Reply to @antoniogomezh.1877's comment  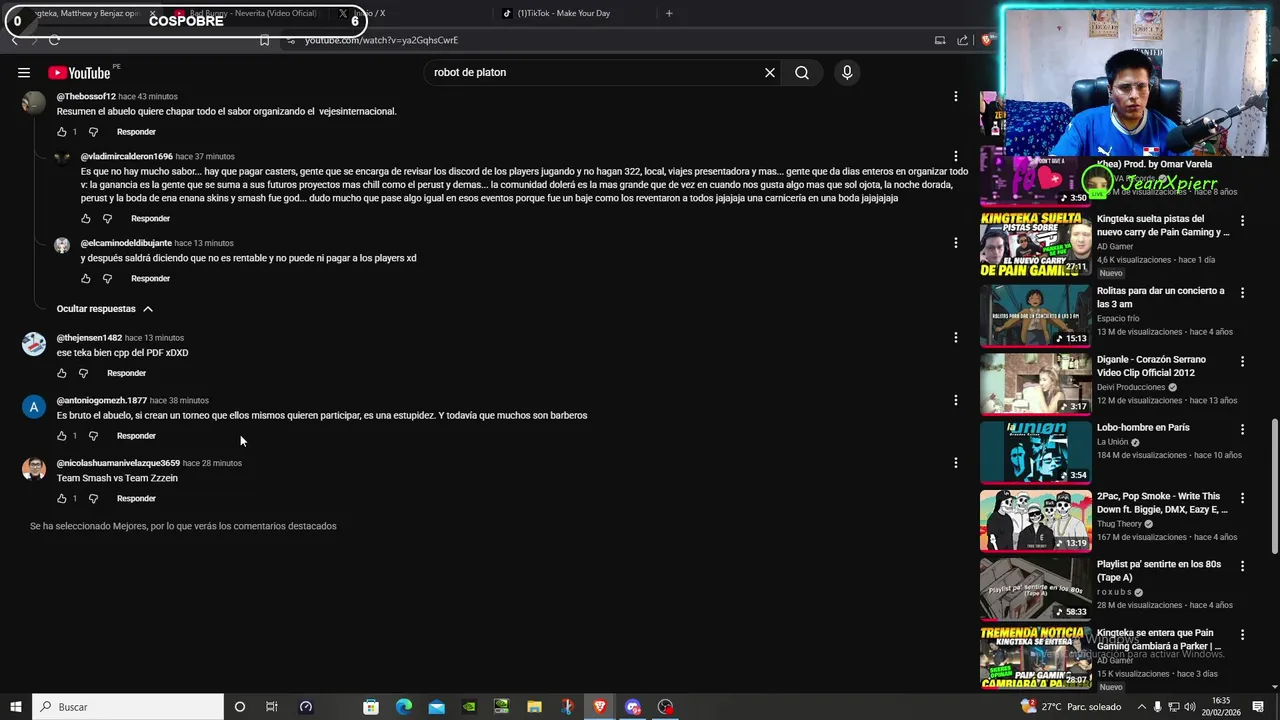(136, 436)
